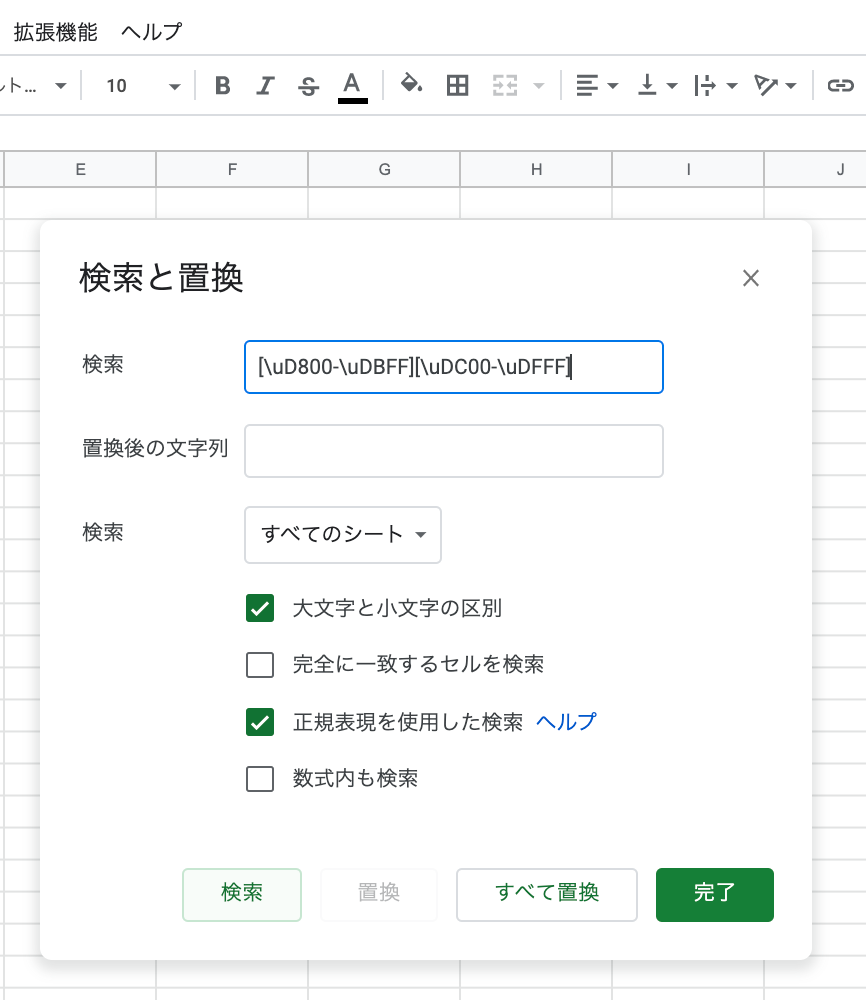Disable 正規表現を使用した検索 checkbox

tap(260, 722)
